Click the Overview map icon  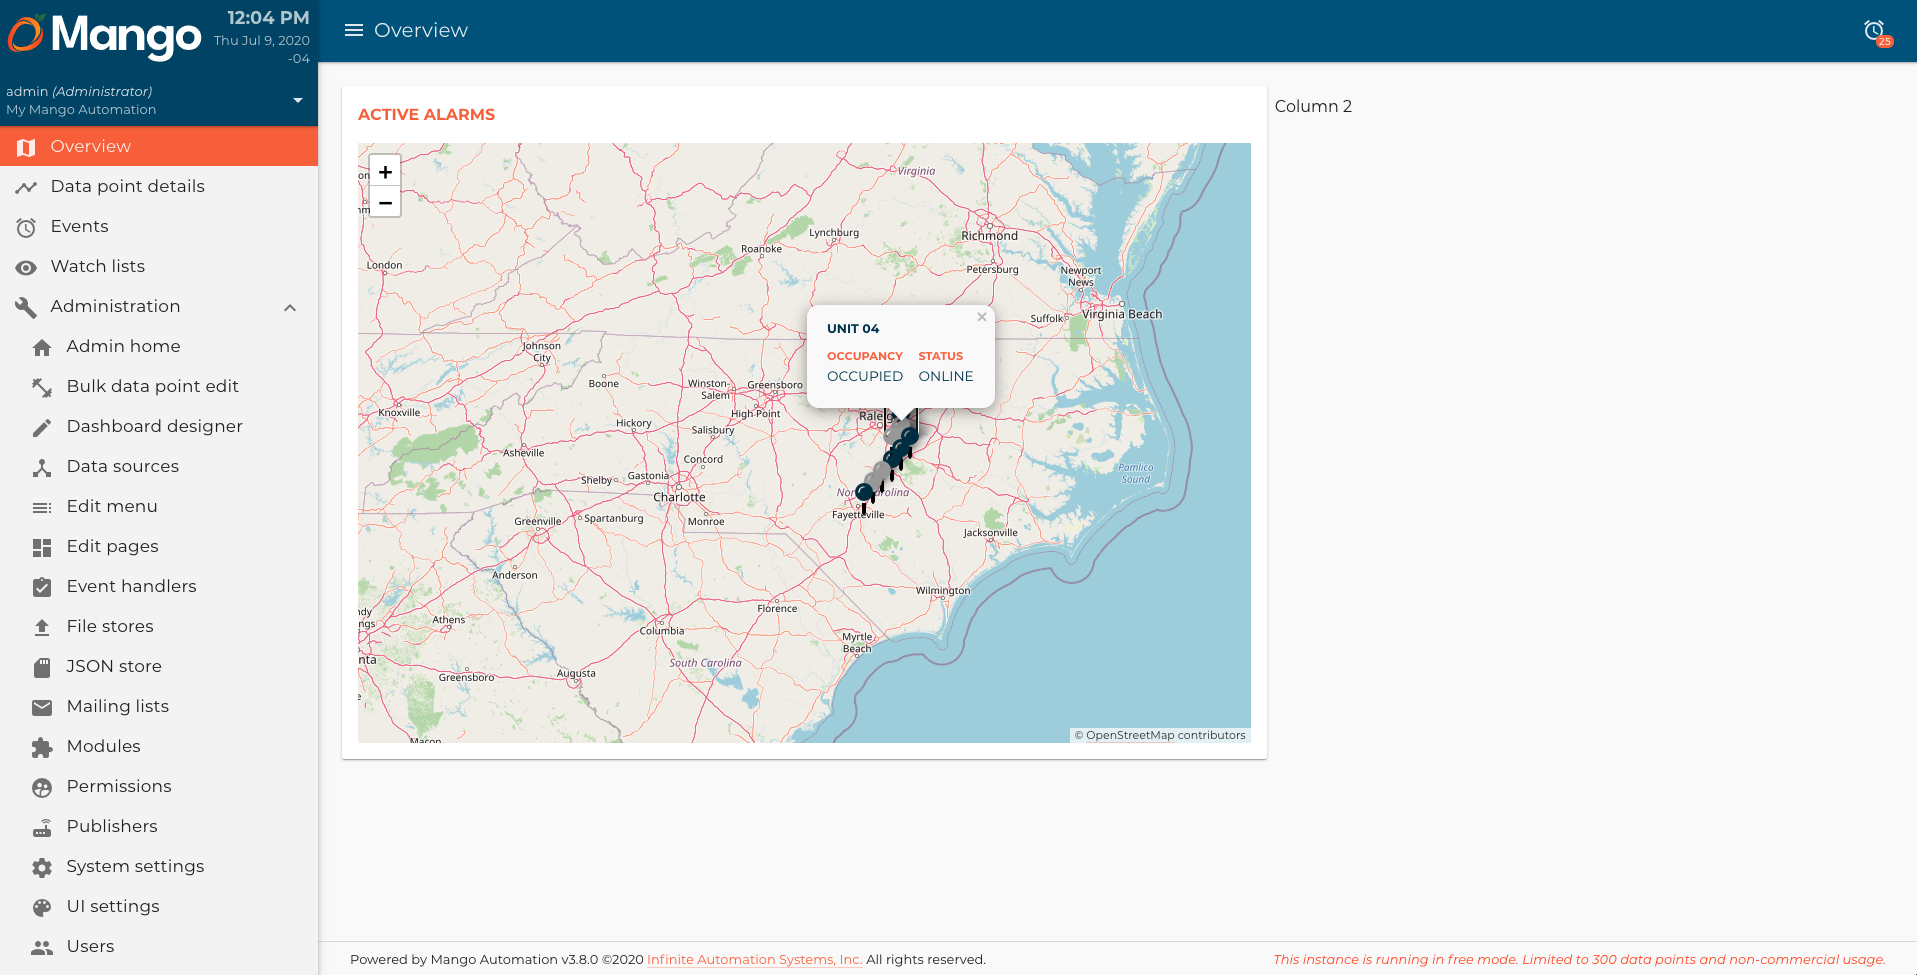26,147
